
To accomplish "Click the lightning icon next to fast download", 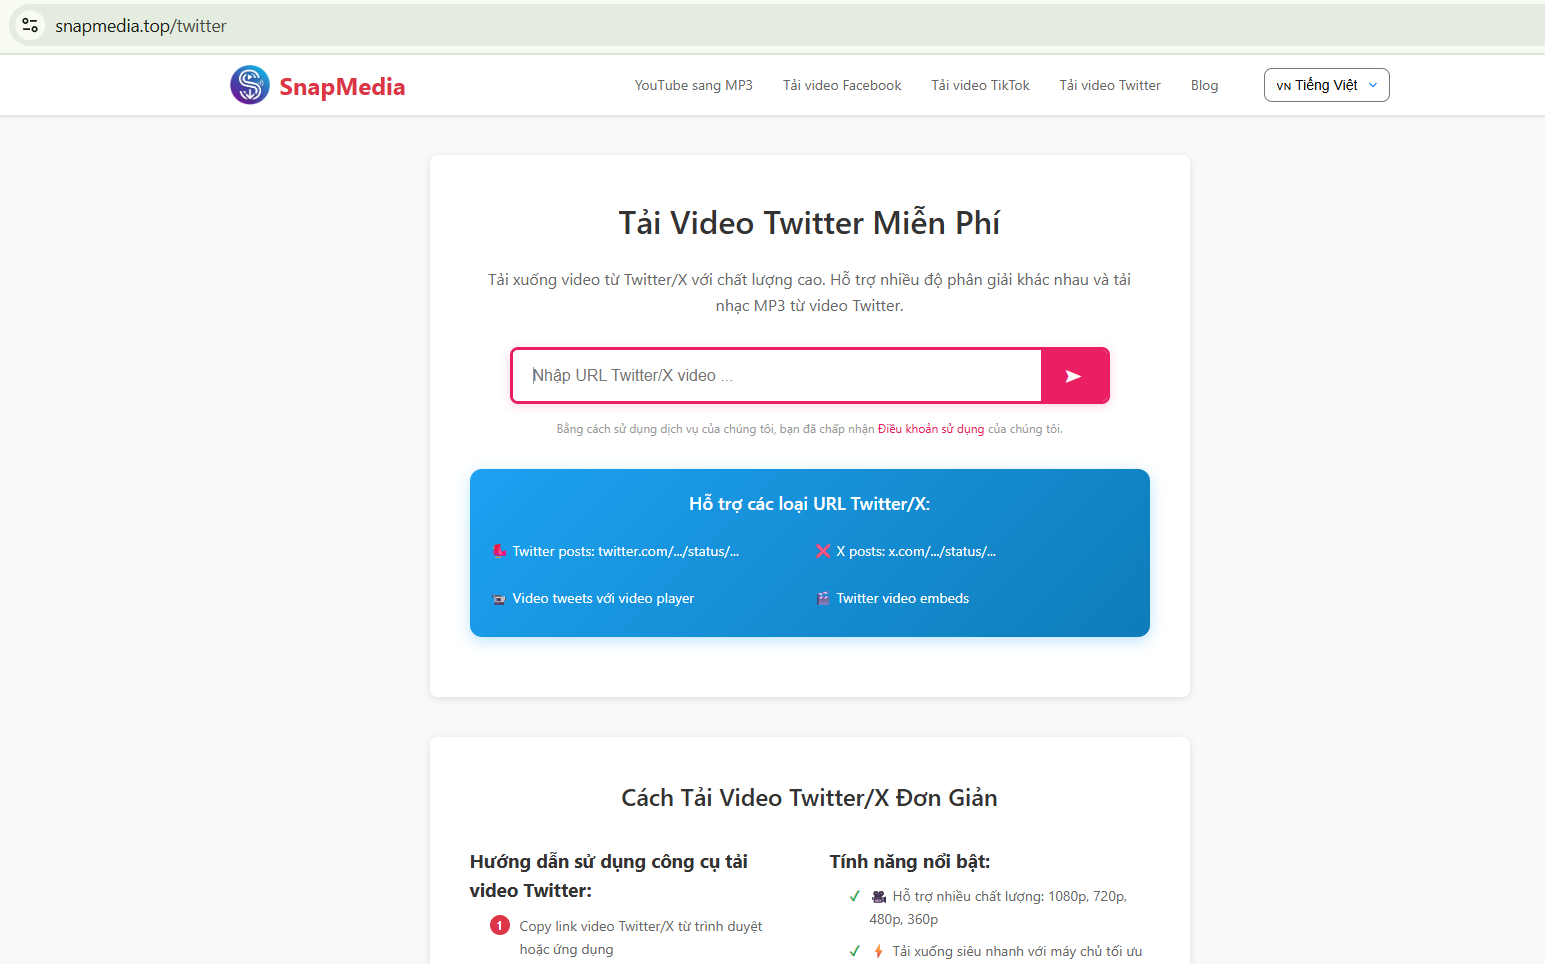I will coord(878,950).
